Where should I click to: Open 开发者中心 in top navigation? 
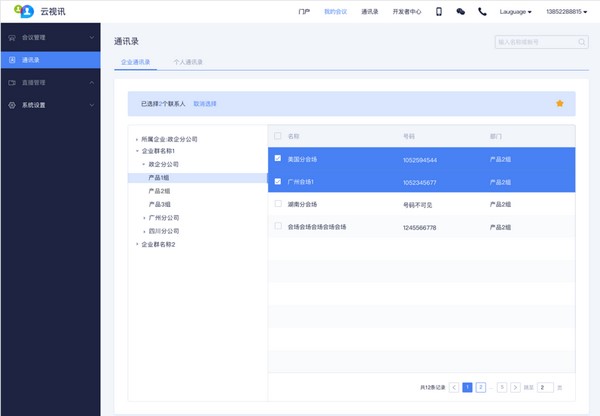406,12
